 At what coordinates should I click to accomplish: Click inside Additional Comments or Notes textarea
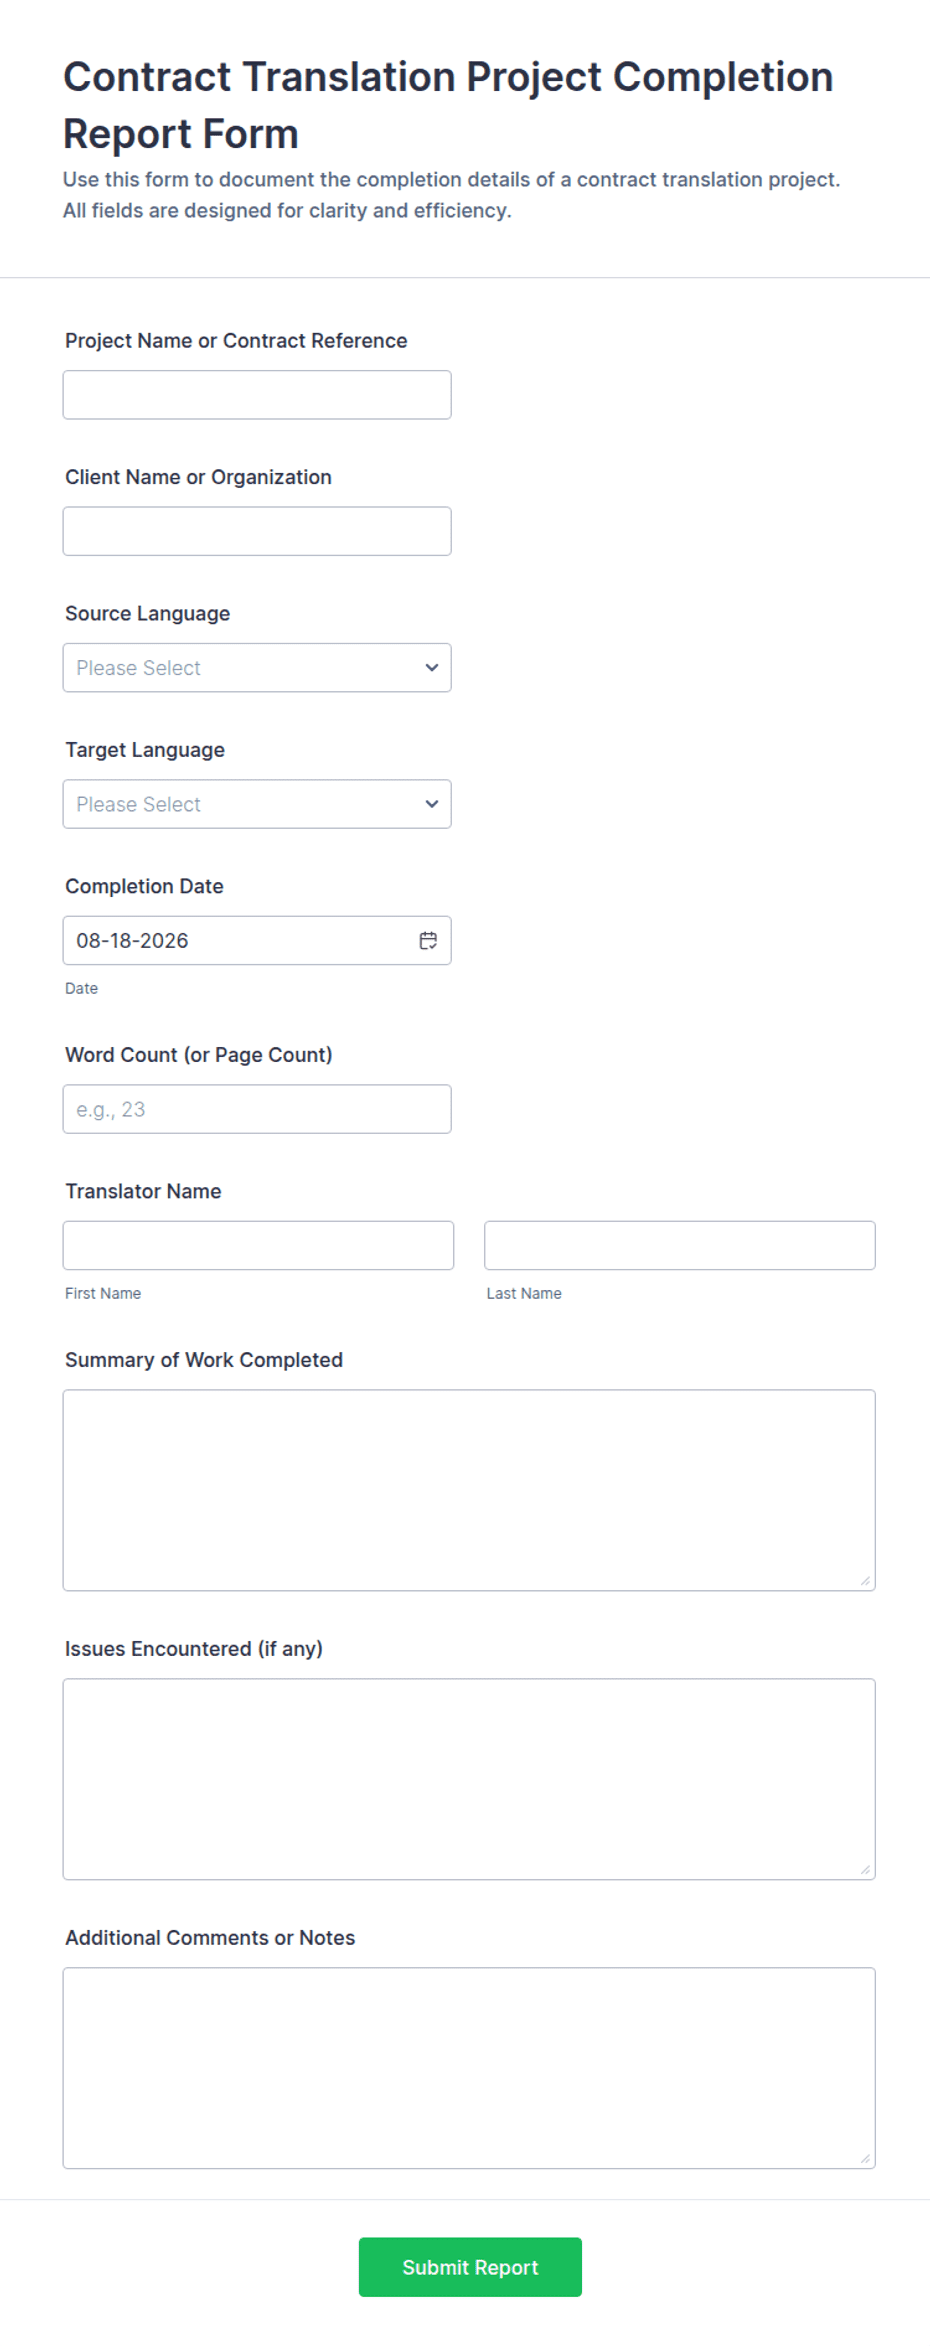point(469,2068)
